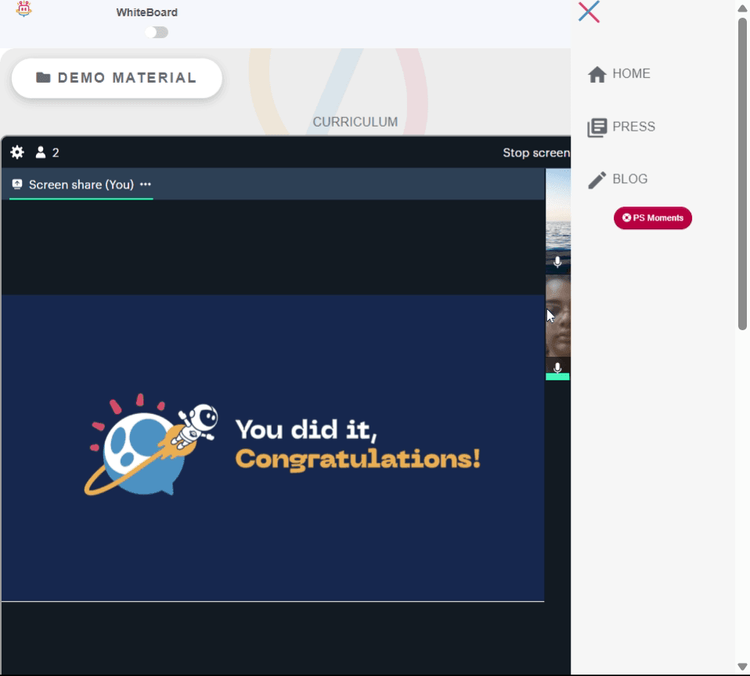
Task: Open the three-dot menu on Screen share
Action: point(145,184)
